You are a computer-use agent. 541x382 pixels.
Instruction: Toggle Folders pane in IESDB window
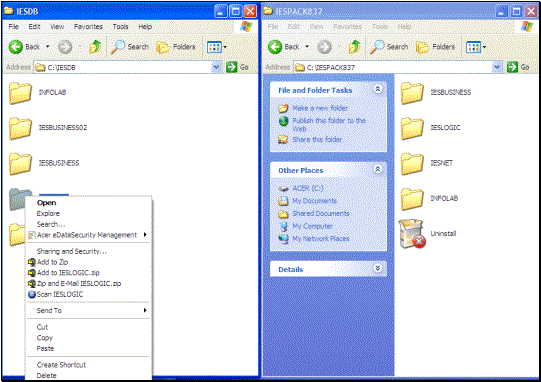pos(176,47)
